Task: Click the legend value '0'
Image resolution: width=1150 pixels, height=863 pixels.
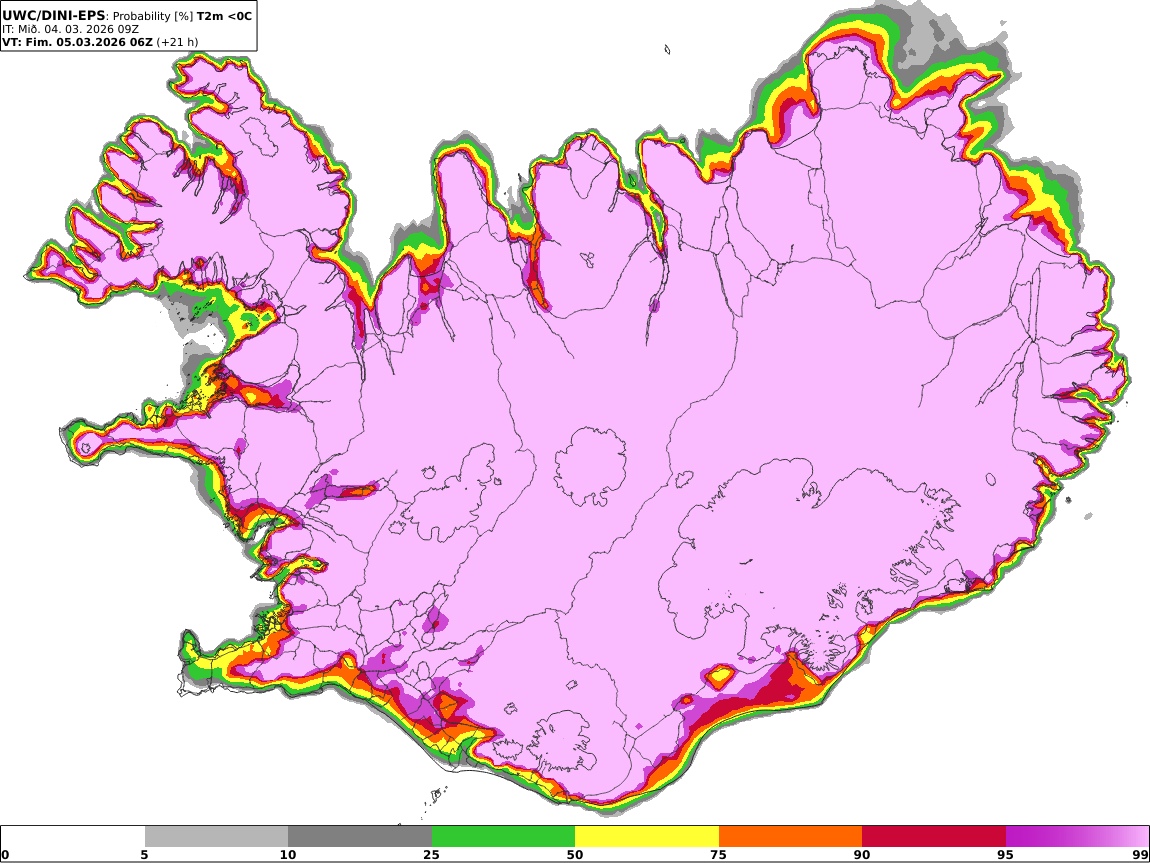Action: tap(5, 855)
